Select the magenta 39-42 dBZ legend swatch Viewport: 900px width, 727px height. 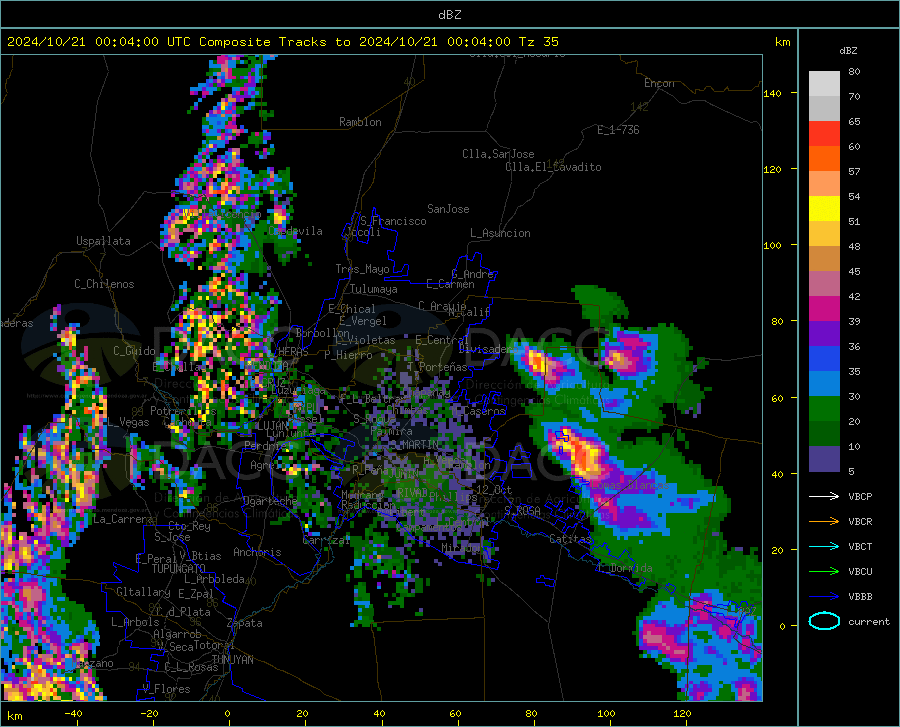point(824,309)
